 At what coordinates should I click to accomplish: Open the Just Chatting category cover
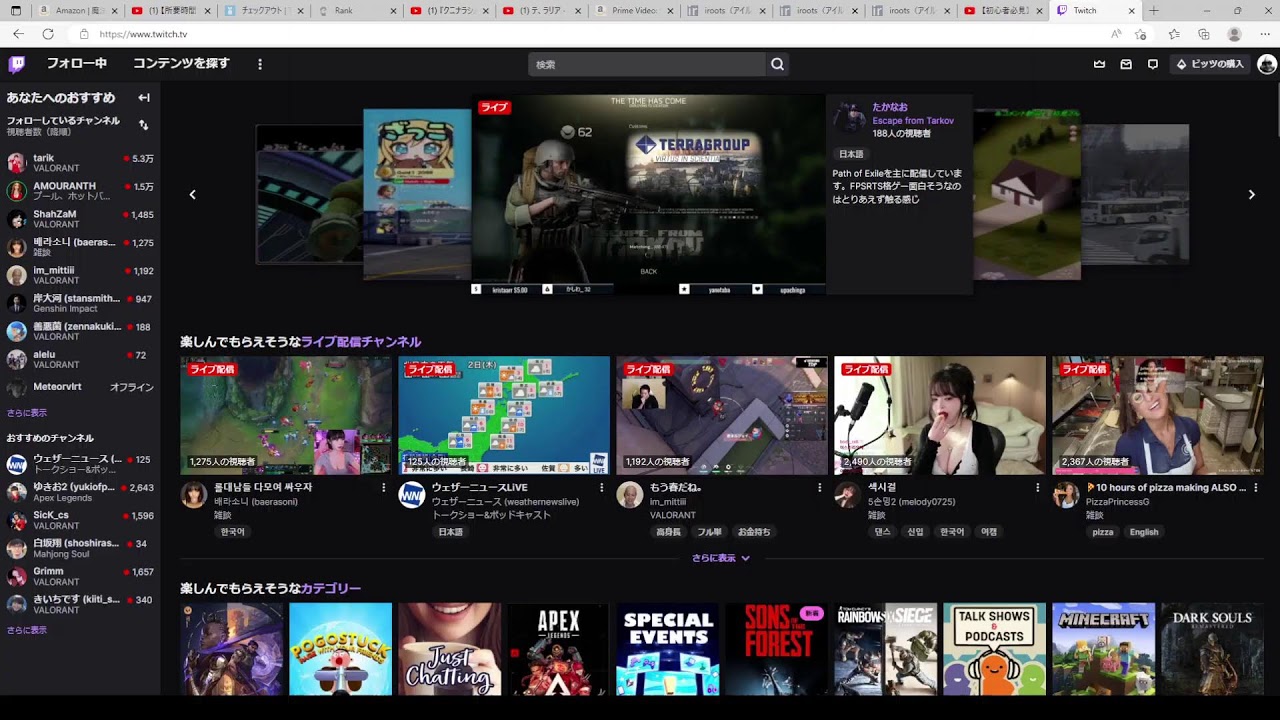tap(449, 649)
